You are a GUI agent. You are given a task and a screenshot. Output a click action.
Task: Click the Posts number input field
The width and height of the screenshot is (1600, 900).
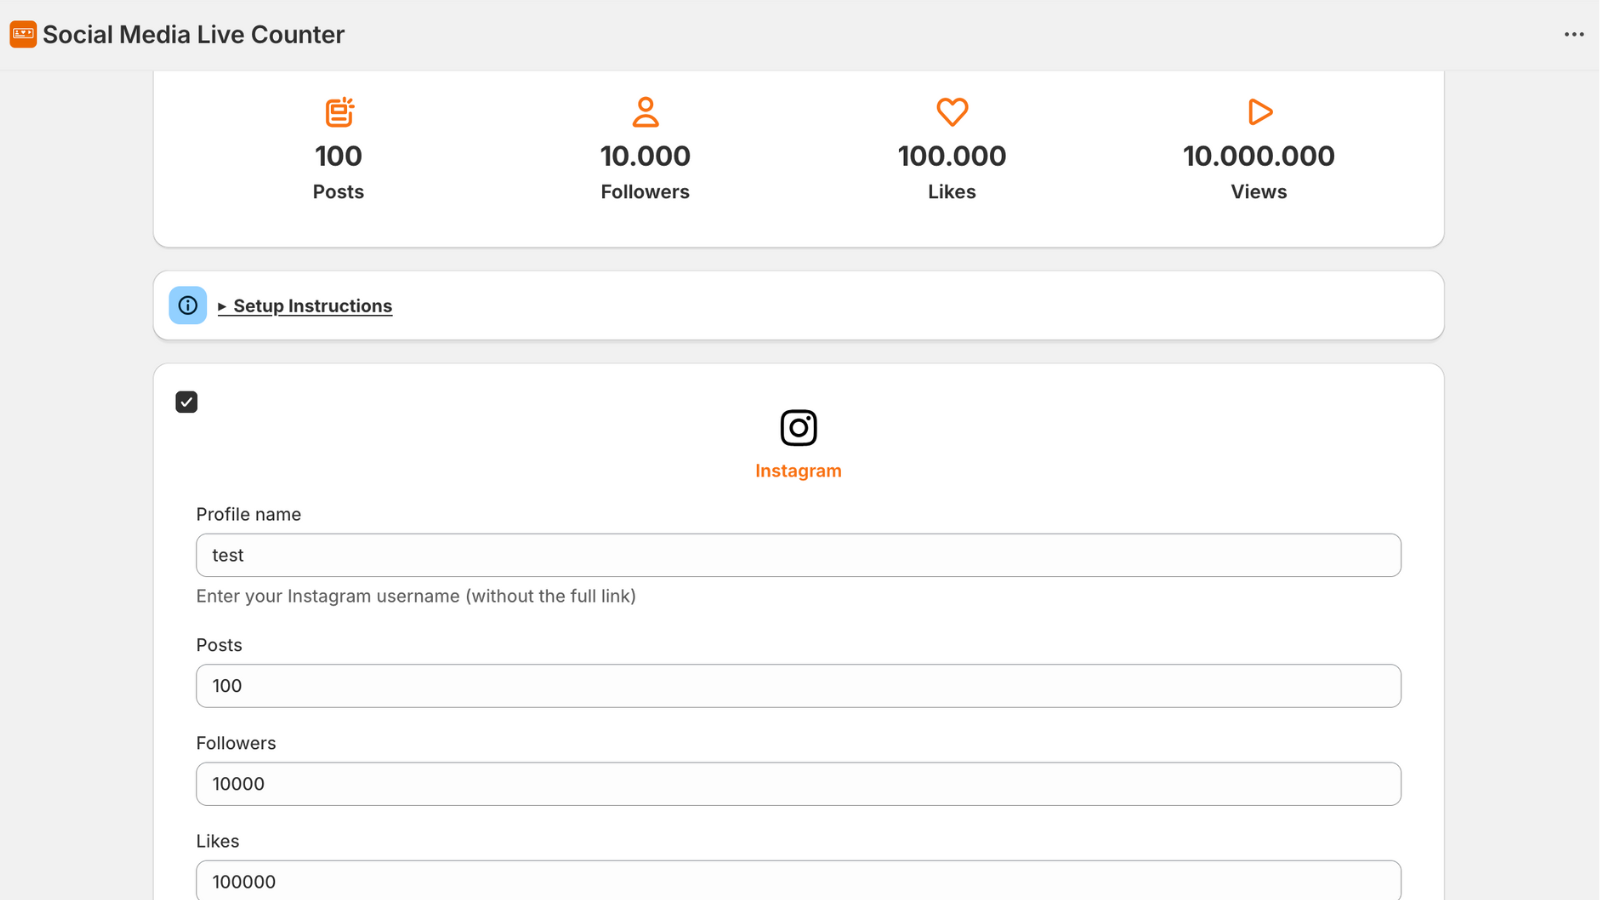(x=798, y=686)
